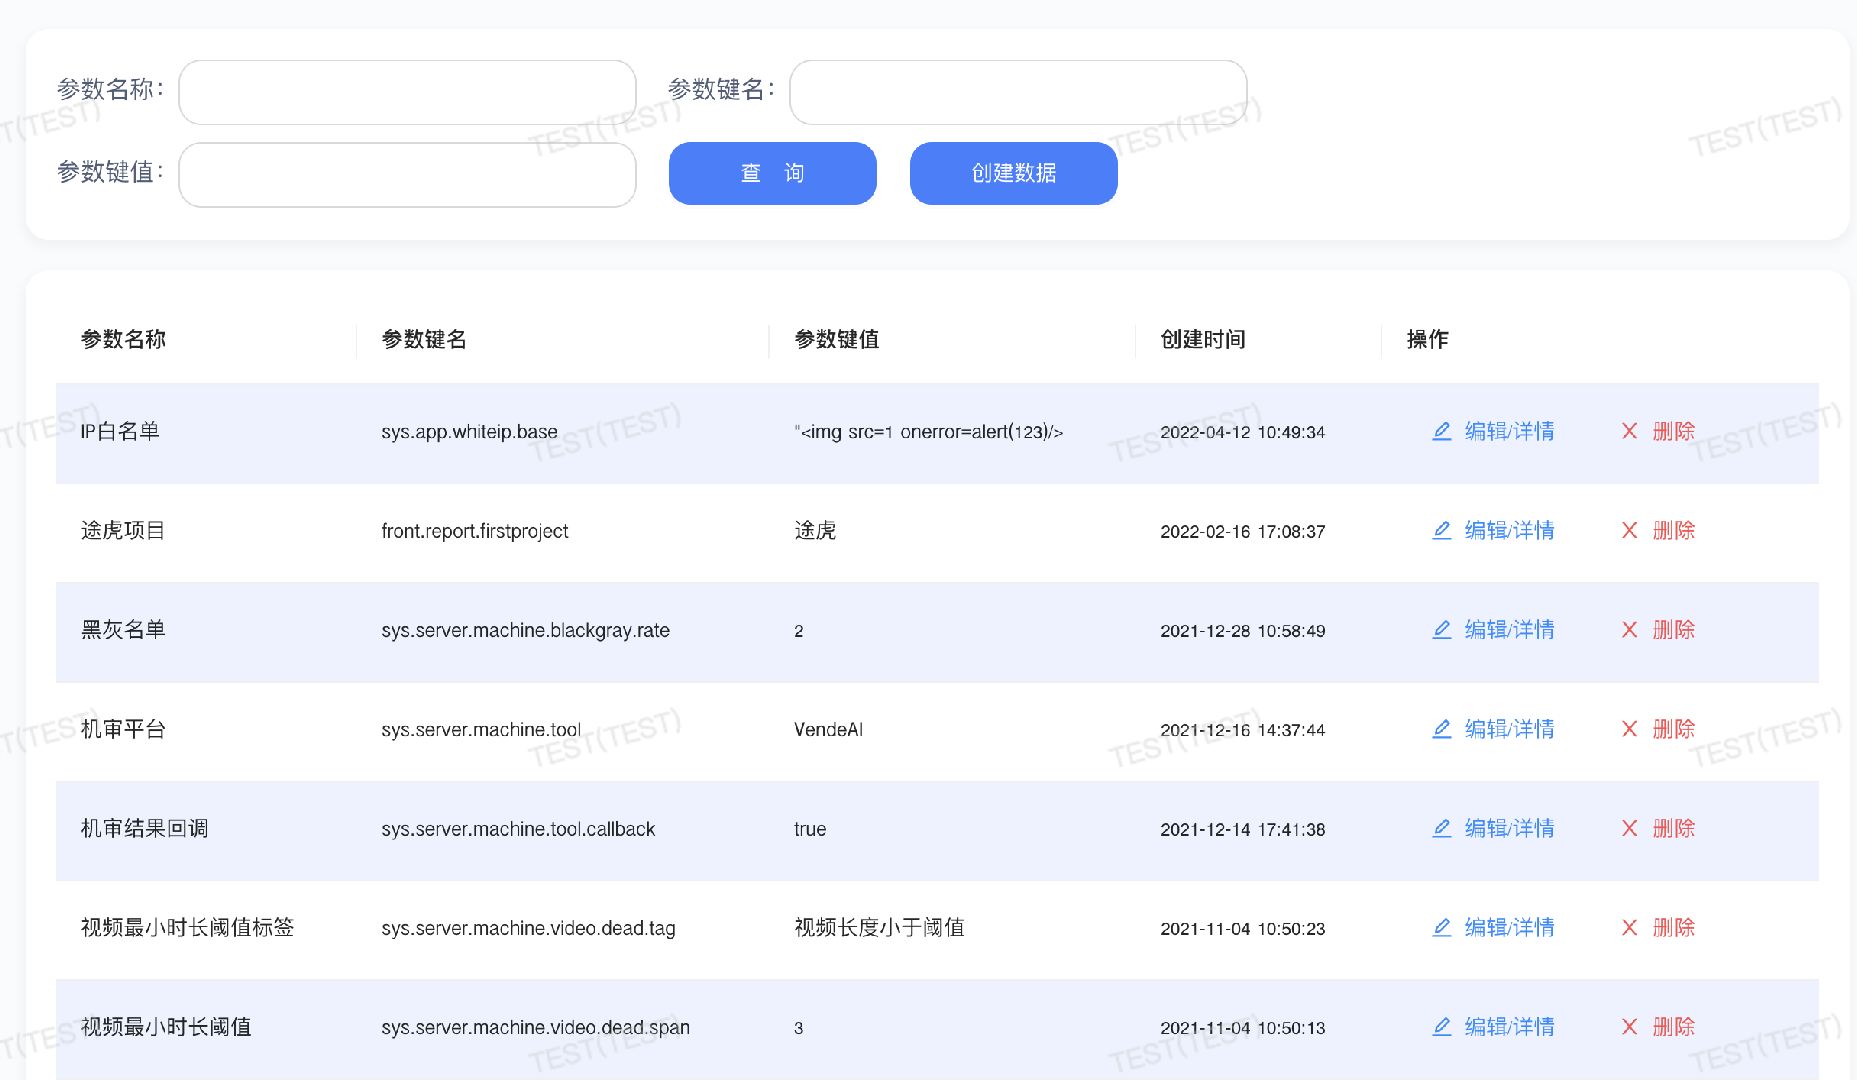Focus the 参数键值 input field
Image resolution: width=1857 pixels, height=1080 pixels.
(x=407, y=175)
